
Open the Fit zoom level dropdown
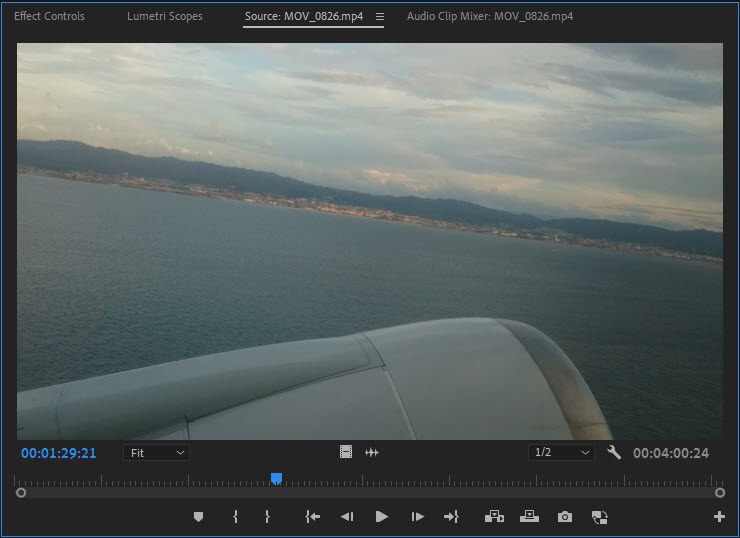pyautogui.click(x=156, y=453)
